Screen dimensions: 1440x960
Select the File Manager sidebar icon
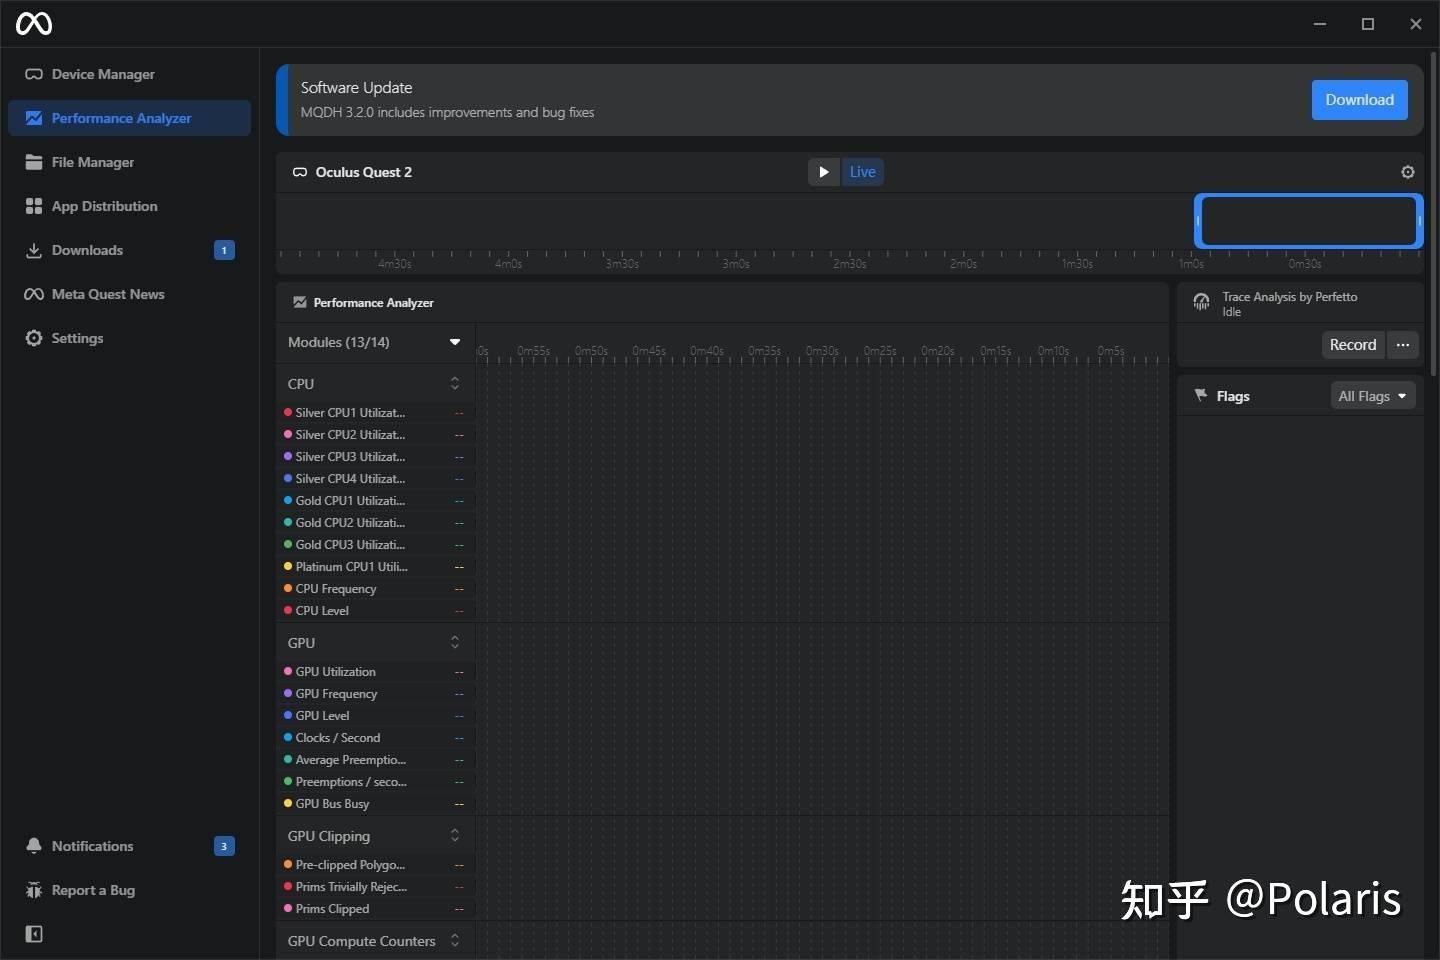click(33, 162)
